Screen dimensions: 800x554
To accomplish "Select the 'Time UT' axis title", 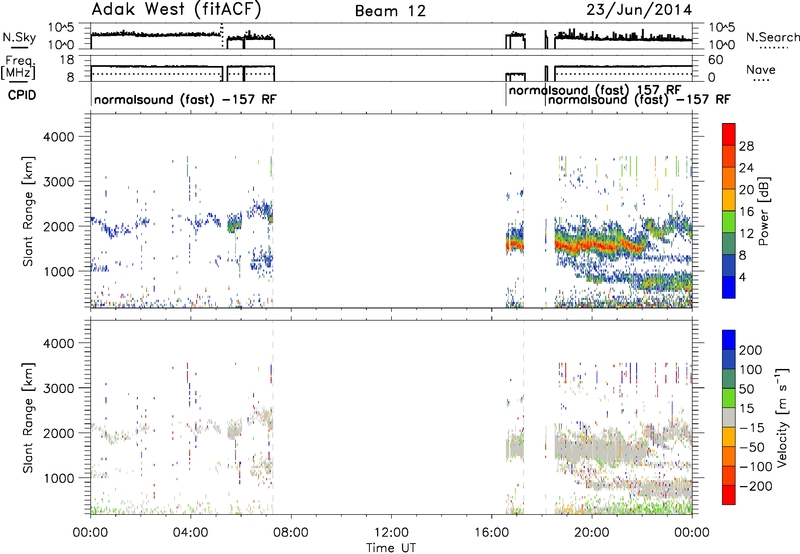I will (391, 548).
